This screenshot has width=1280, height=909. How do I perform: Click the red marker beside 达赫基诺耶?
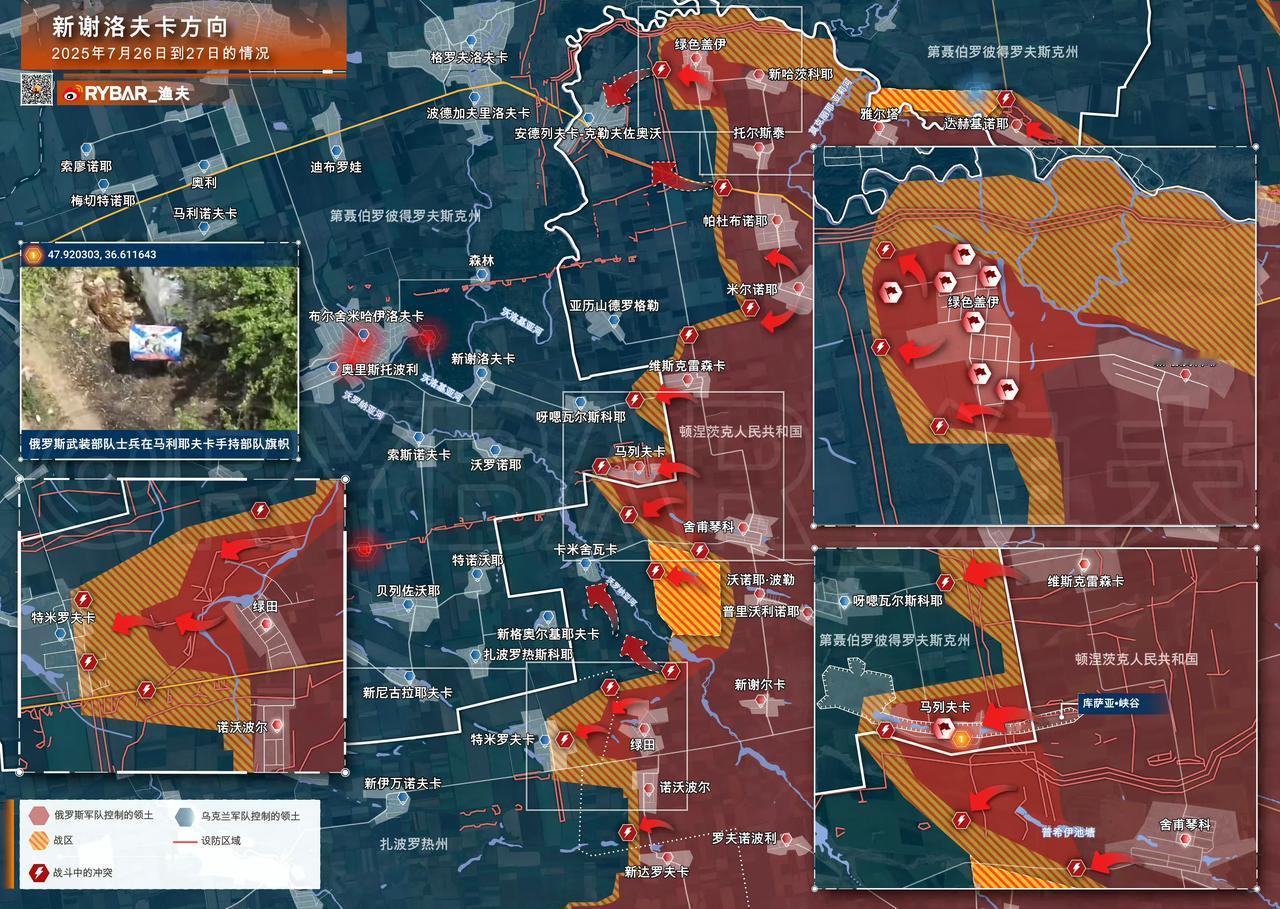click(x=1016, y=124)
